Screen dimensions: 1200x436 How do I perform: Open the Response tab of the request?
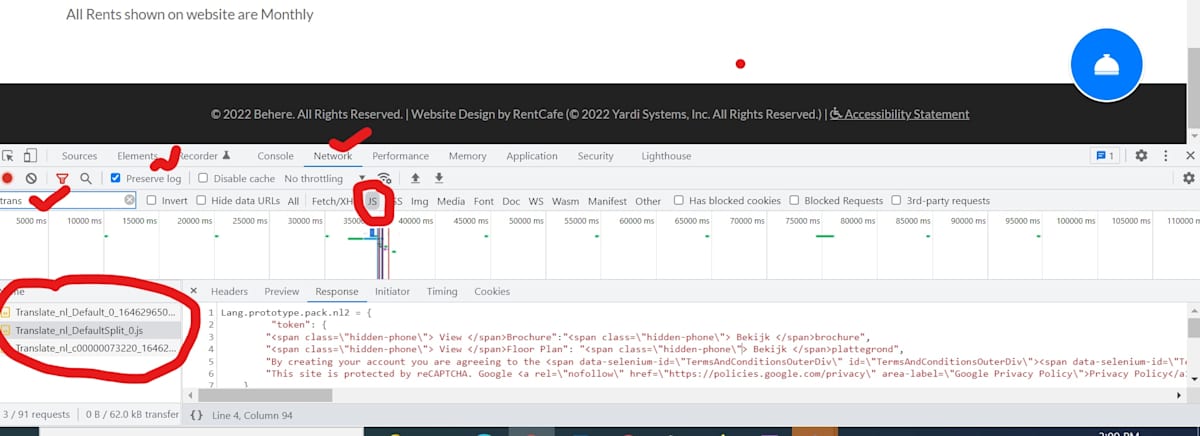coord(337,291)
